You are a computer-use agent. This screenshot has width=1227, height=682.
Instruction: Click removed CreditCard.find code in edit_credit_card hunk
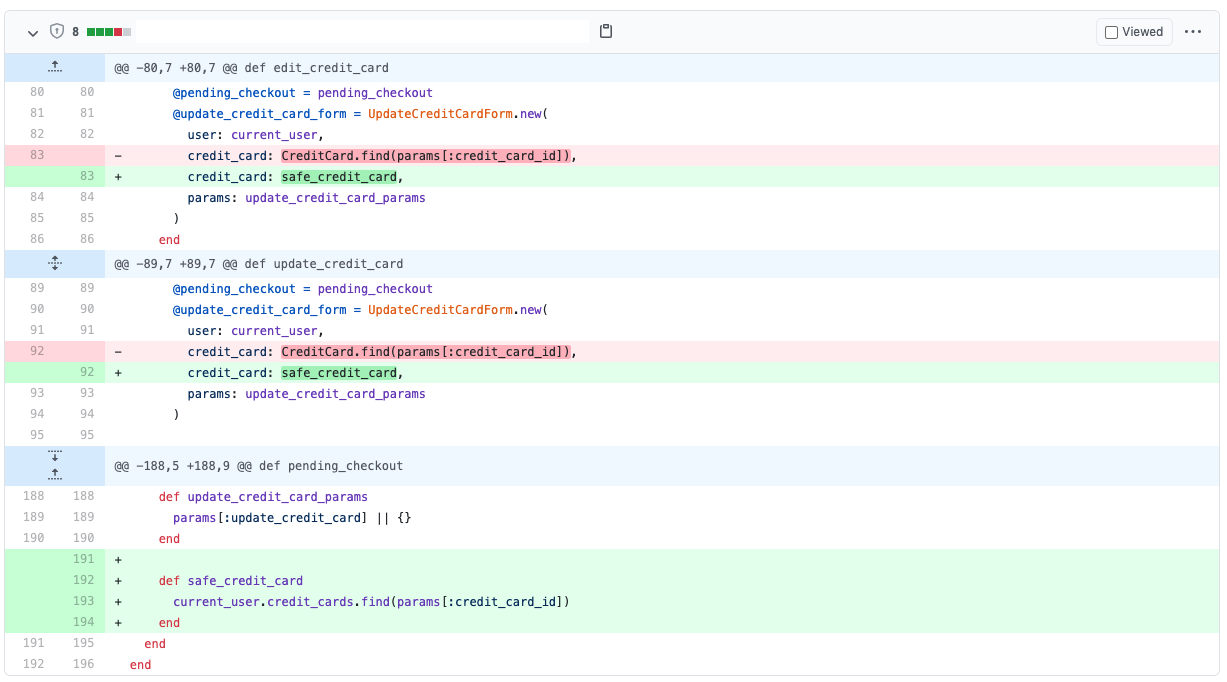[x=426, y=155]
